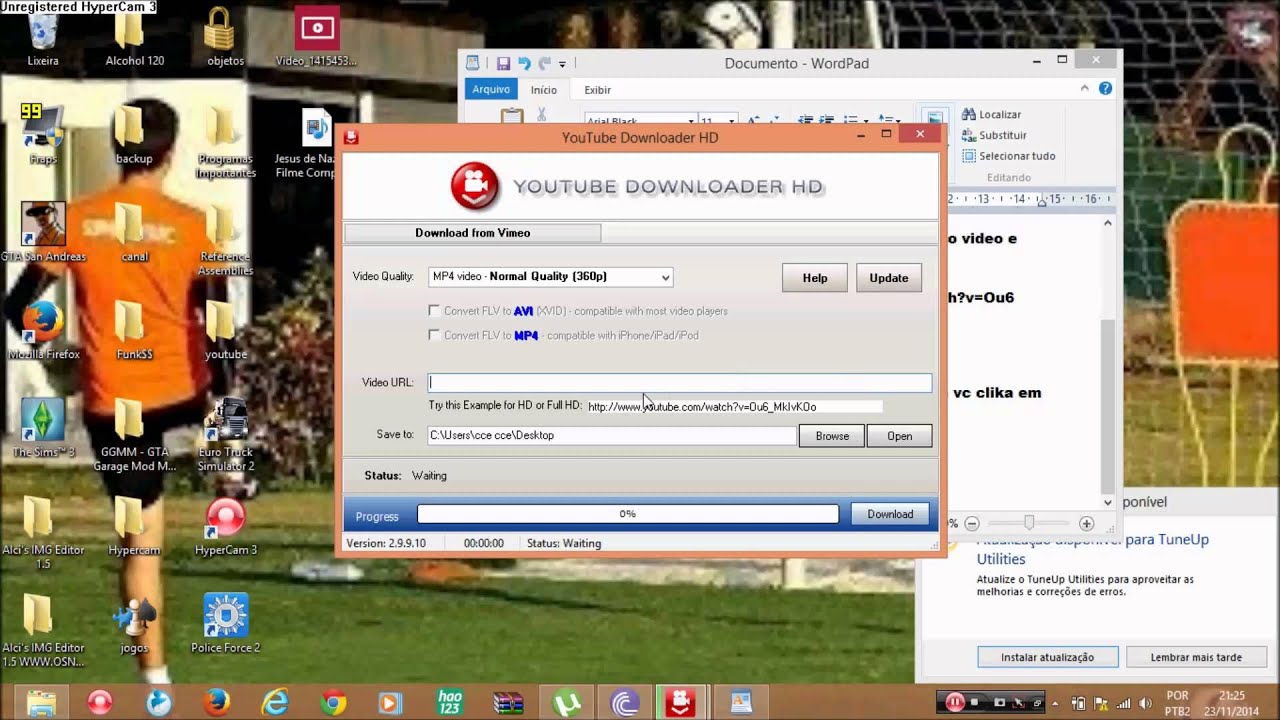Enable Convert FLV to MP4 checkbox
The image size is (1280, 720).
click(434, 335)
